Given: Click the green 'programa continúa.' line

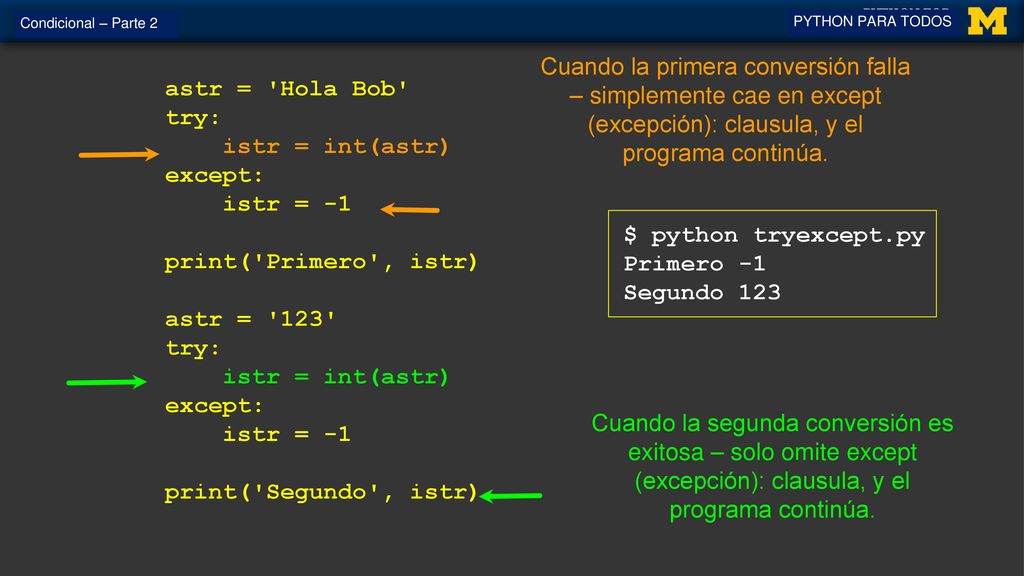Looking at the screenshot, I should point(772,510).
